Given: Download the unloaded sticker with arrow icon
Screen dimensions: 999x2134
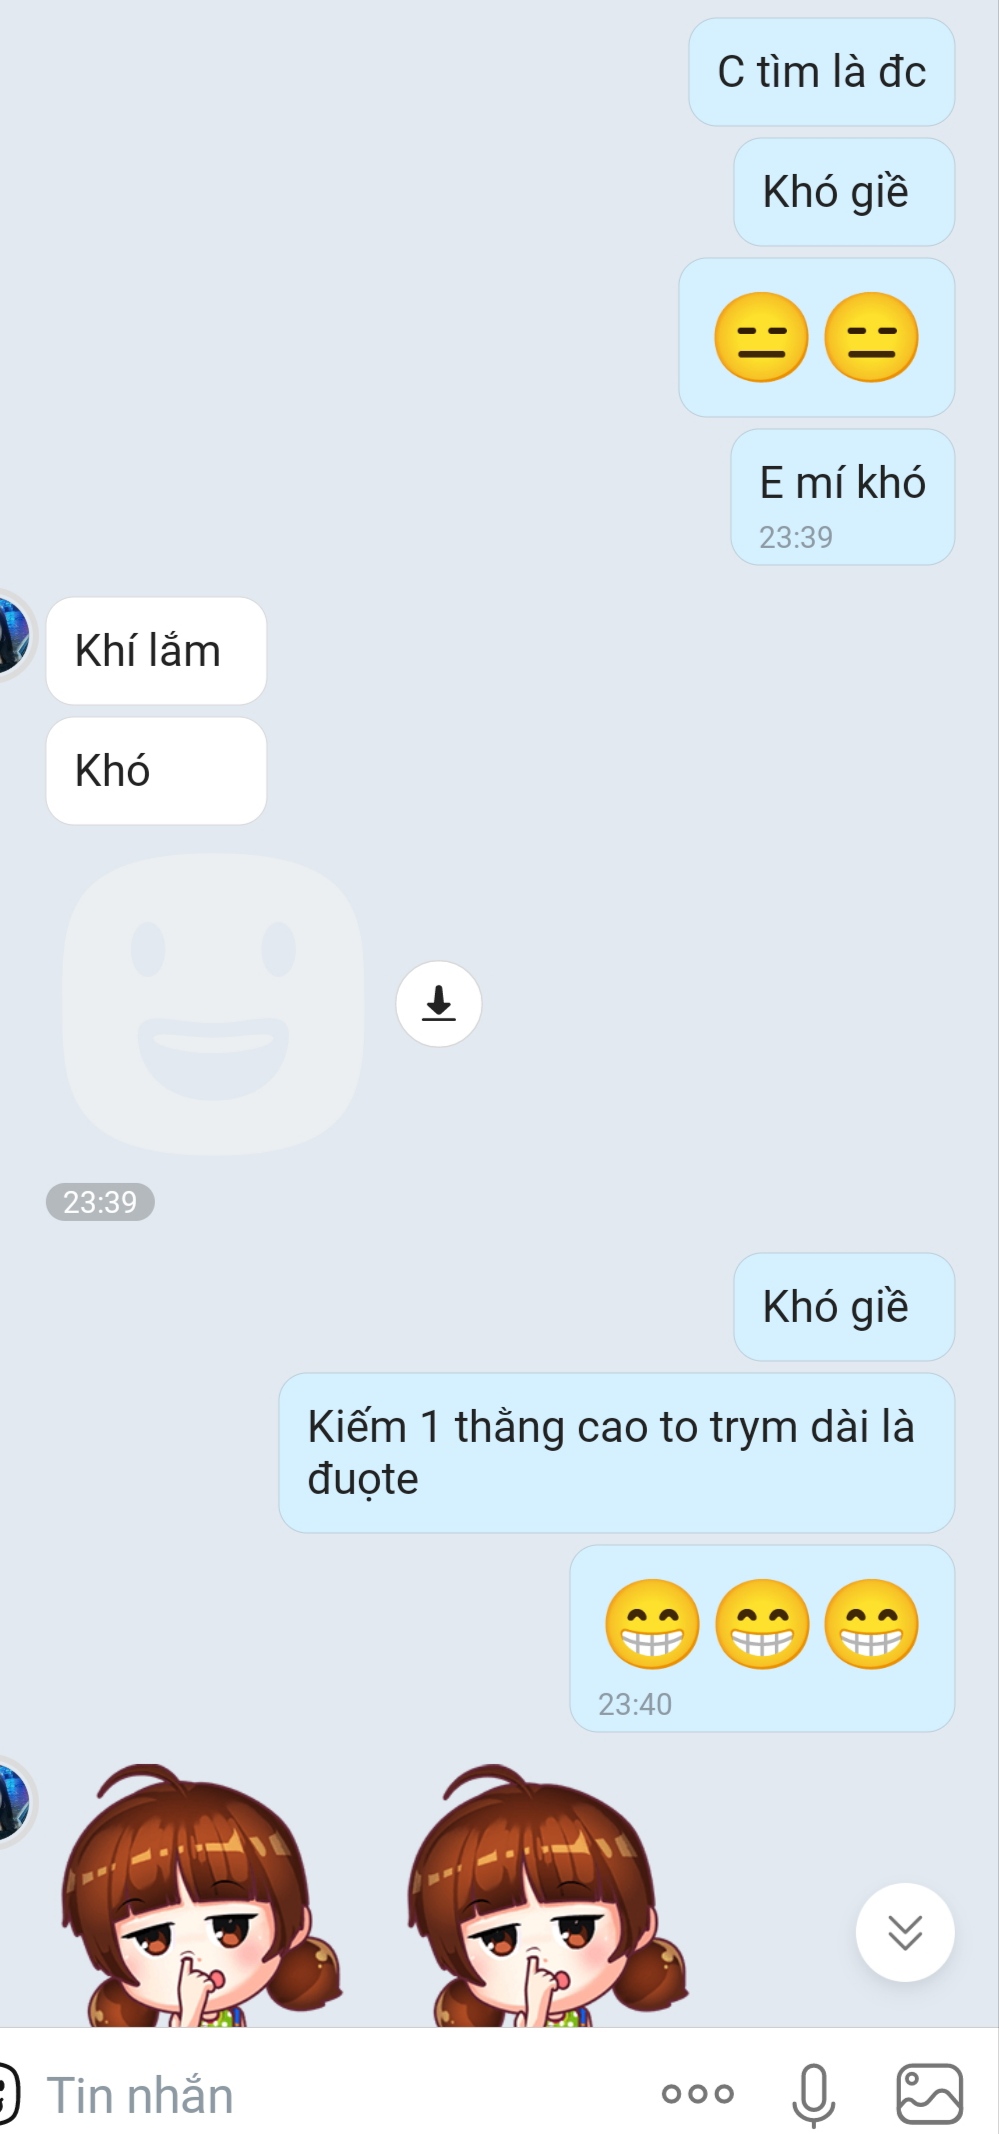Looking at the screenshot, I should 438,1003.
